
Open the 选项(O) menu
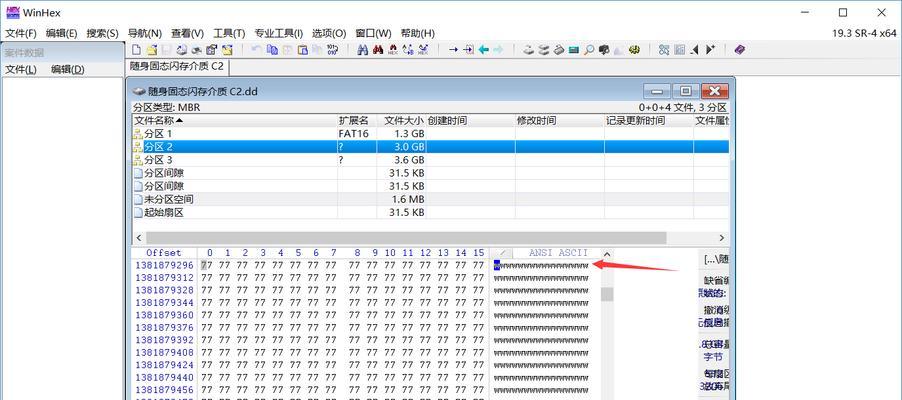[x=329, y=33]
